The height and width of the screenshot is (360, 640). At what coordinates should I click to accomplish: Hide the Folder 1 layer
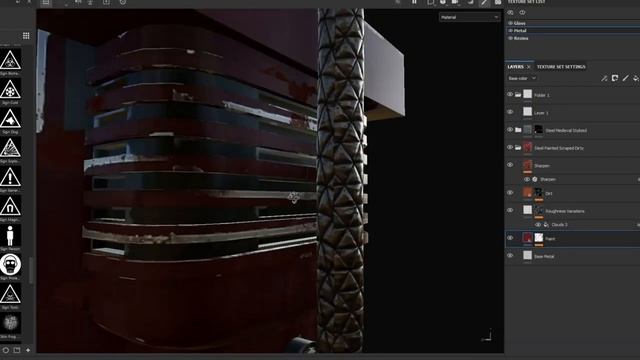[510, 94]
